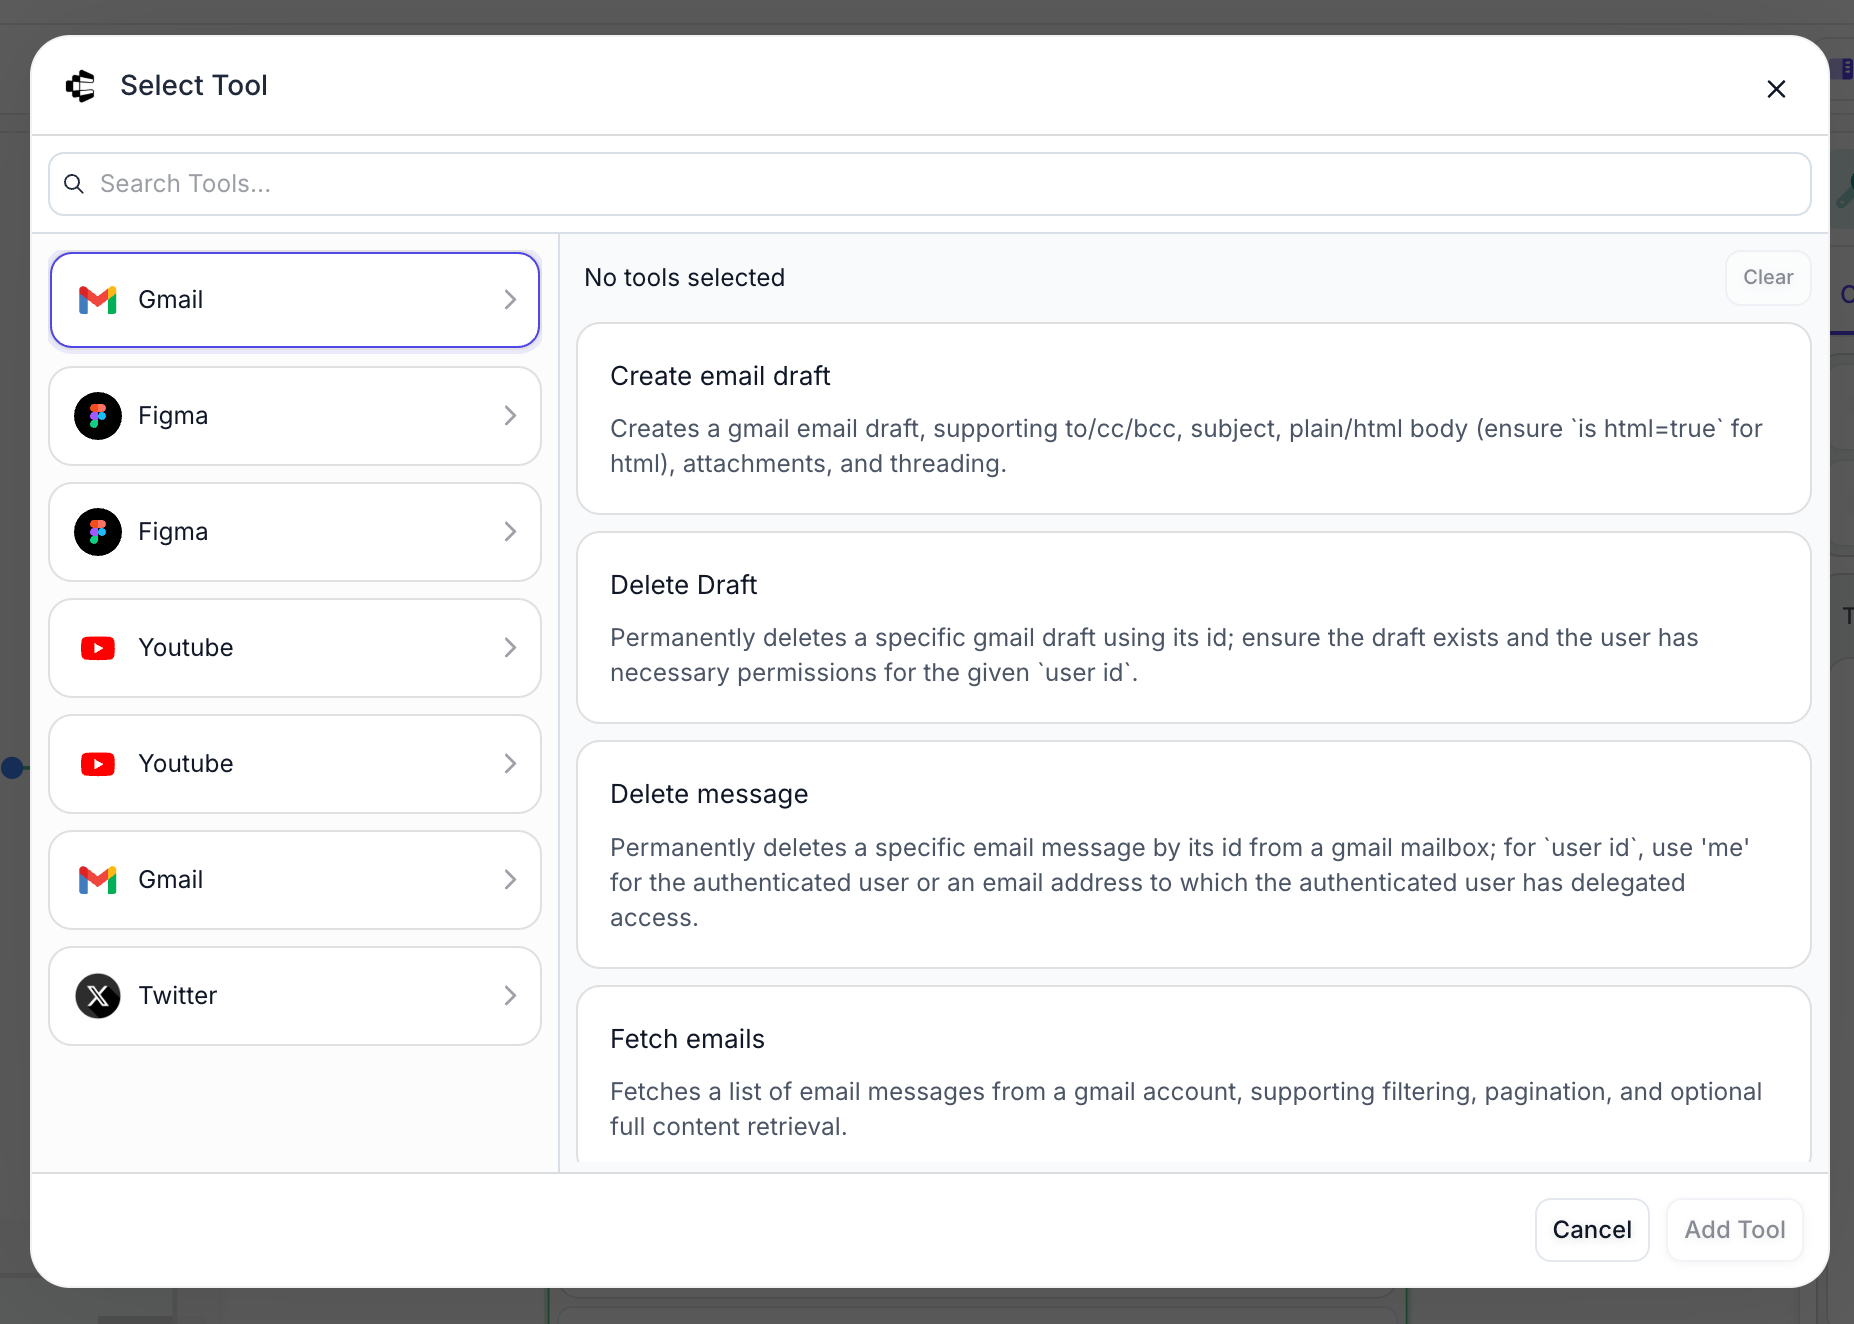The width and height of the screenshot is (1854, 1324).
Task: Select the Delete Draft tool card
Action: 1193,627
